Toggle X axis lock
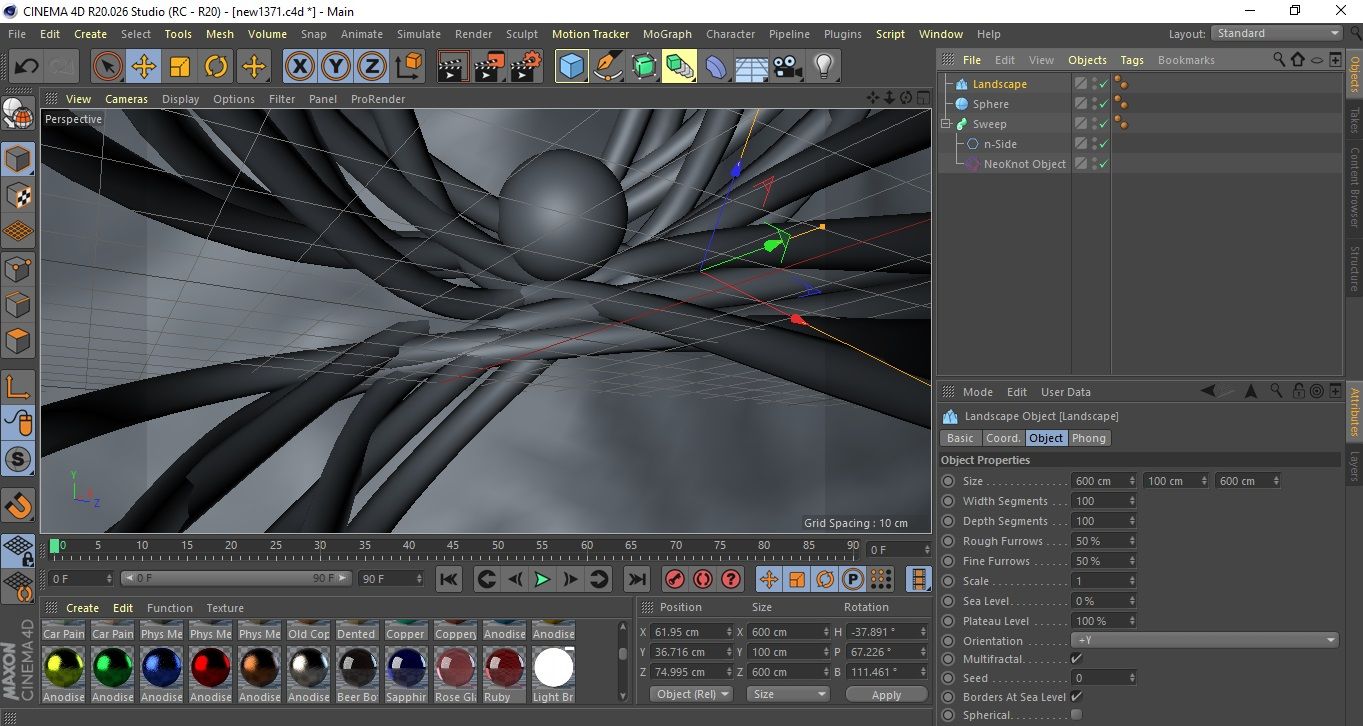The height and width of the screenshot is (726, 1363). pyautogui.click(x=299, y=67)
